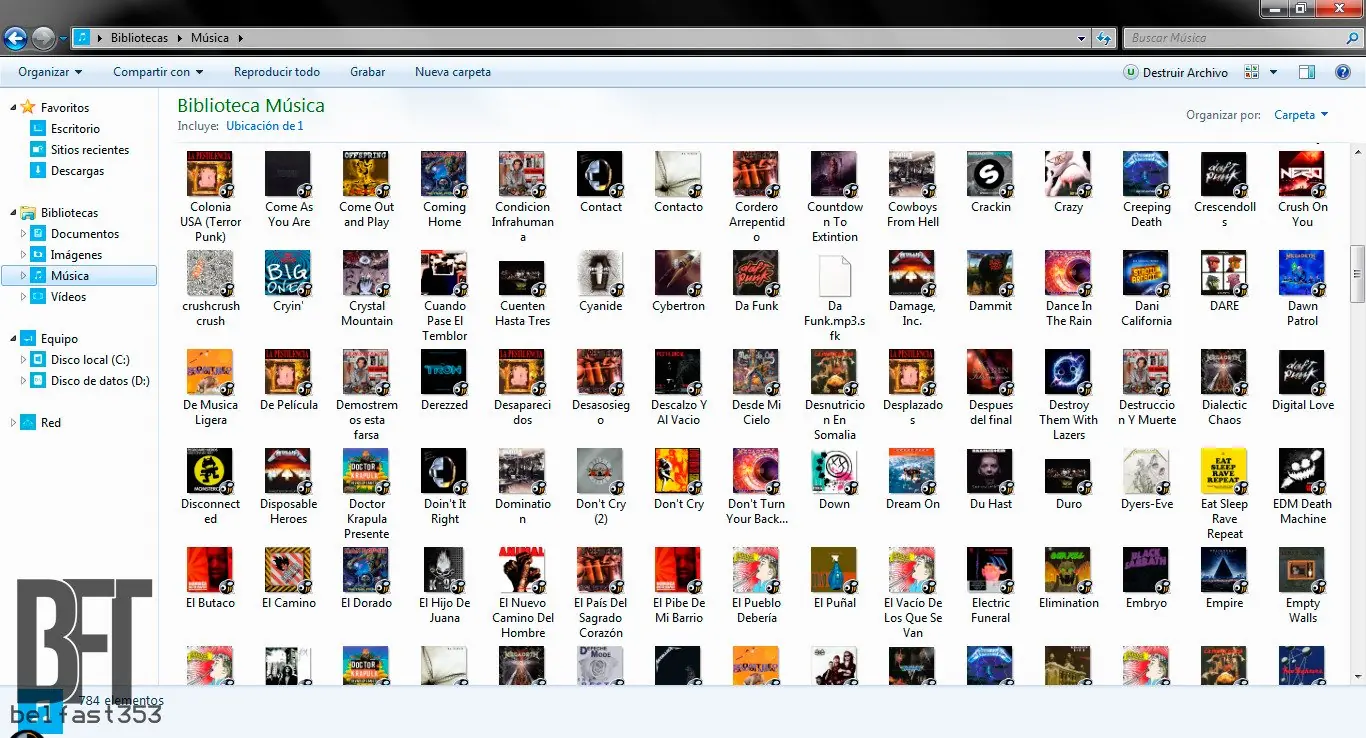Click the Bibliotecas breadcrumb in address bar

click(x=139, y=38)
